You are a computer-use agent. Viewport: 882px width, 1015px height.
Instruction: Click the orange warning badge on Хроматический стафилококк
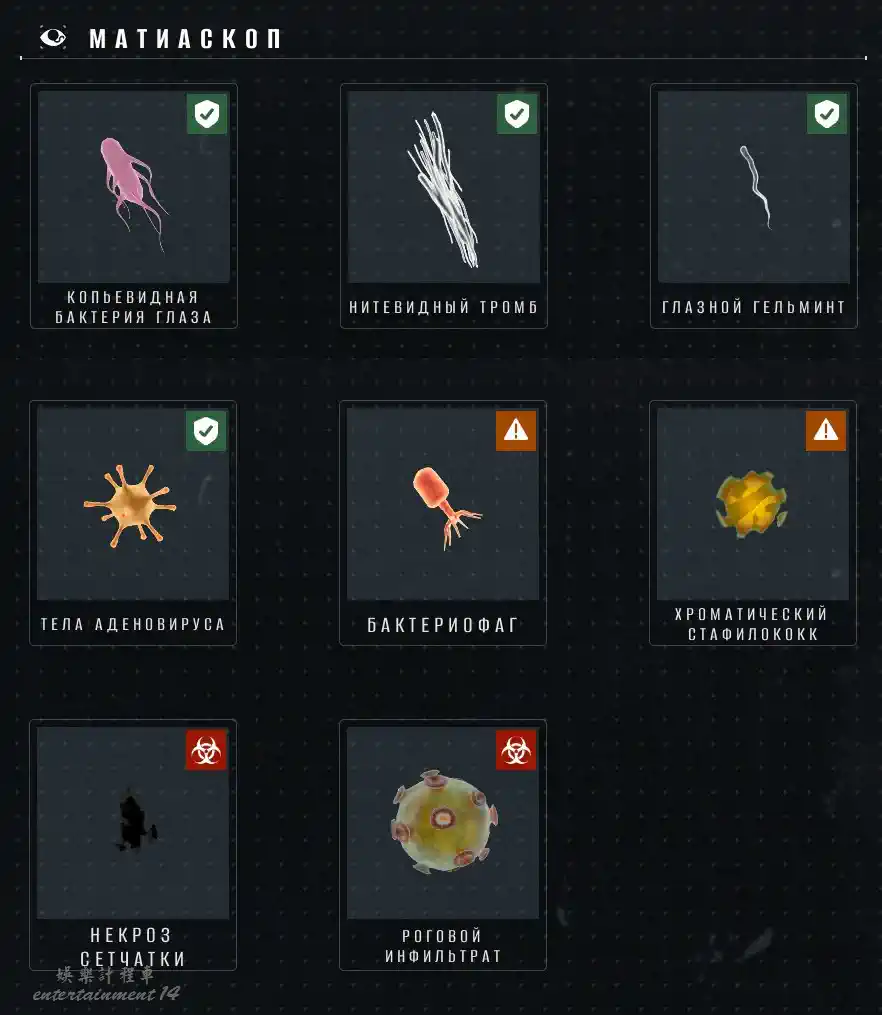[826, 430]
